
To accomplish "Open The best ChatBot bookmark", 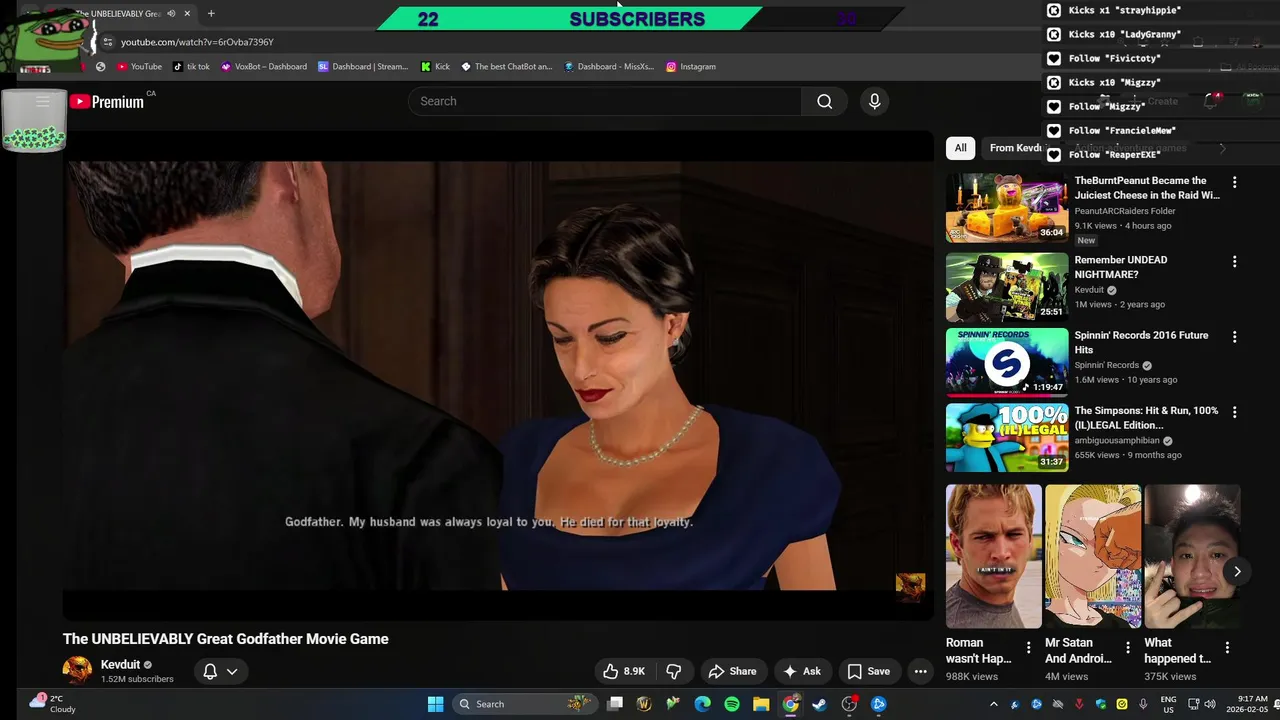I will 506,66.
